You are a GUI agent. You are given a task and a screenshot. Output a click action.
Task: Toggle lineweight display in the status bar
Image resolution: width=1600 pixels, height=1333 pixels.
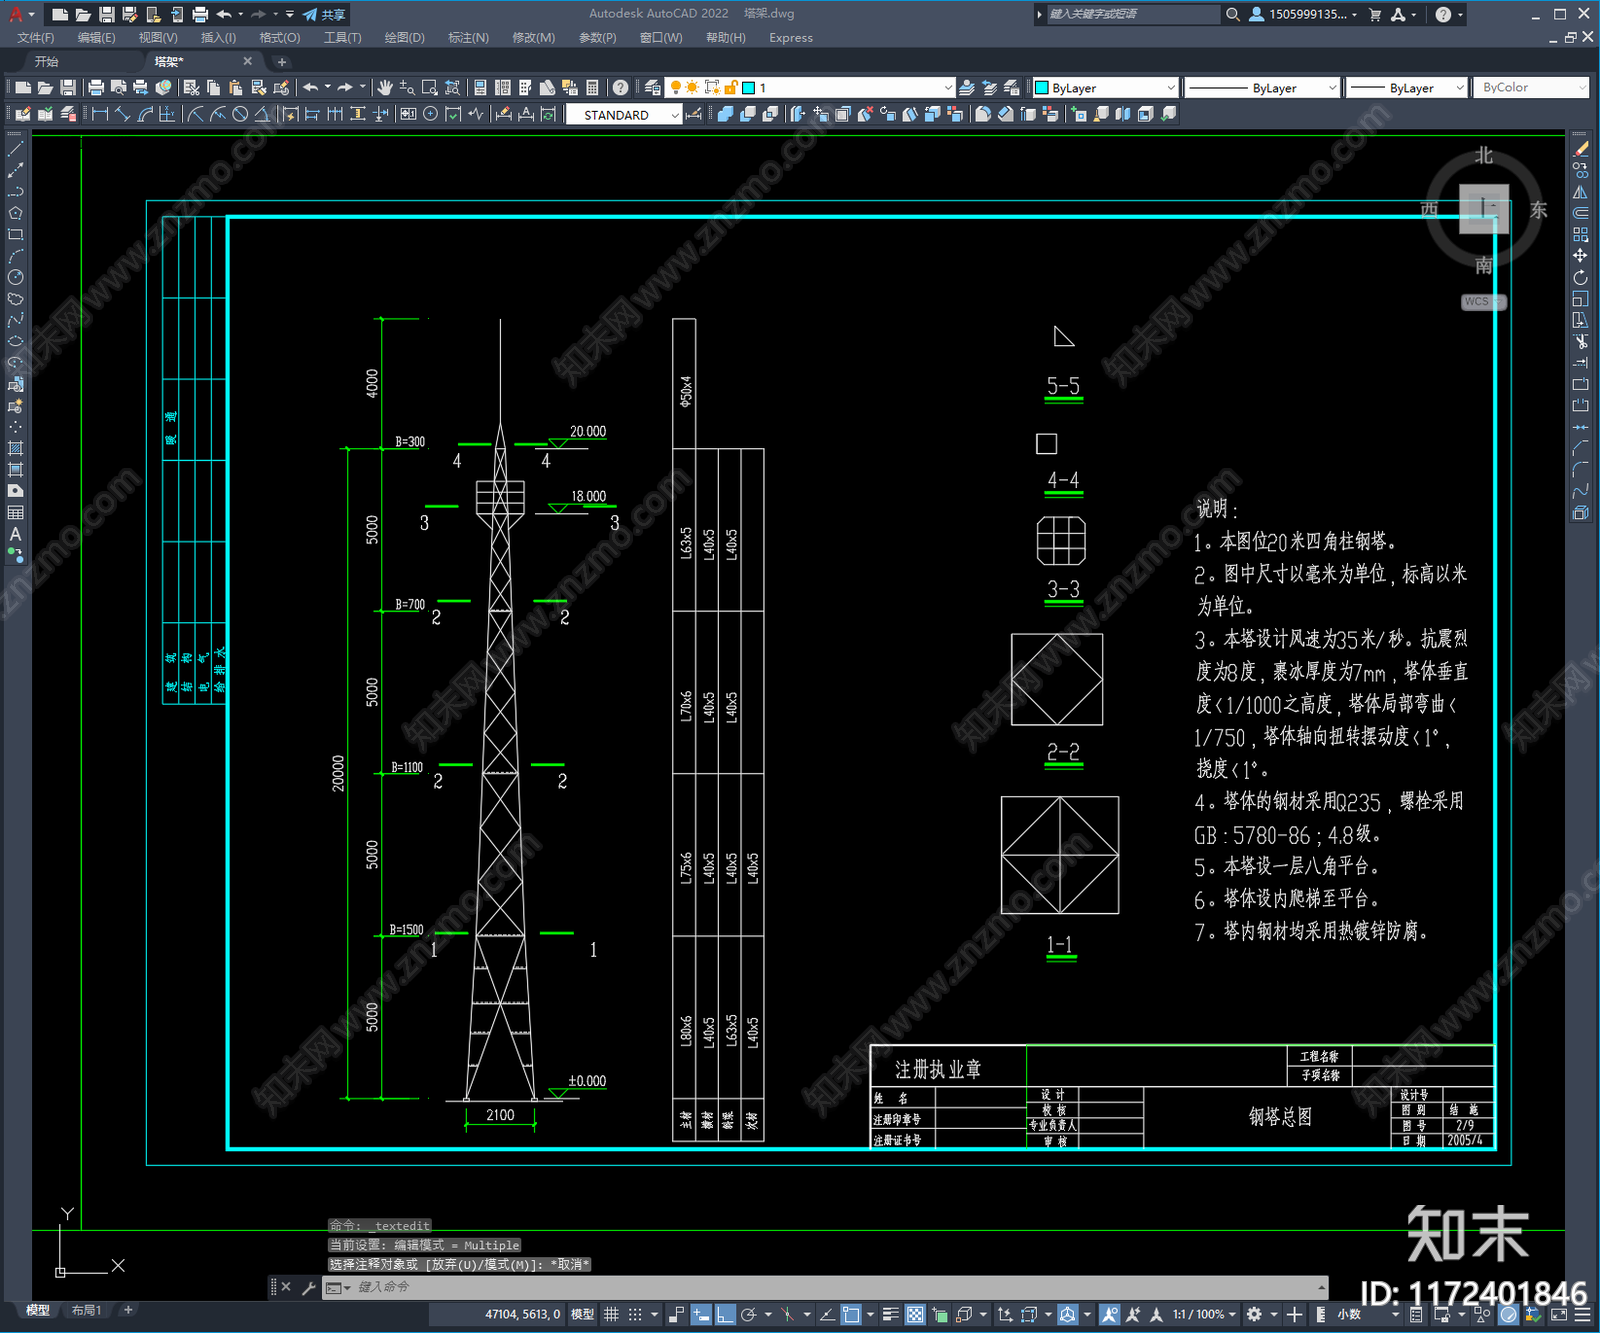click(x=890, y=1314)
